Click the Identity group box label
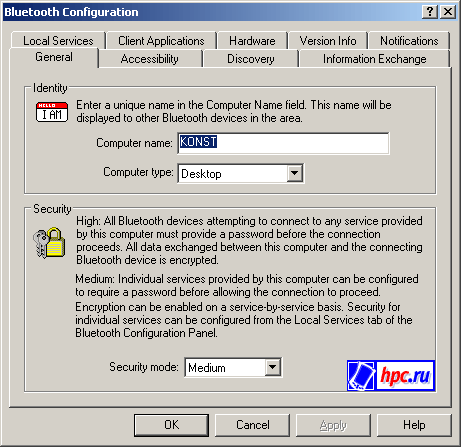This screenshot has height=447, width=461. [x=50, y=88]
